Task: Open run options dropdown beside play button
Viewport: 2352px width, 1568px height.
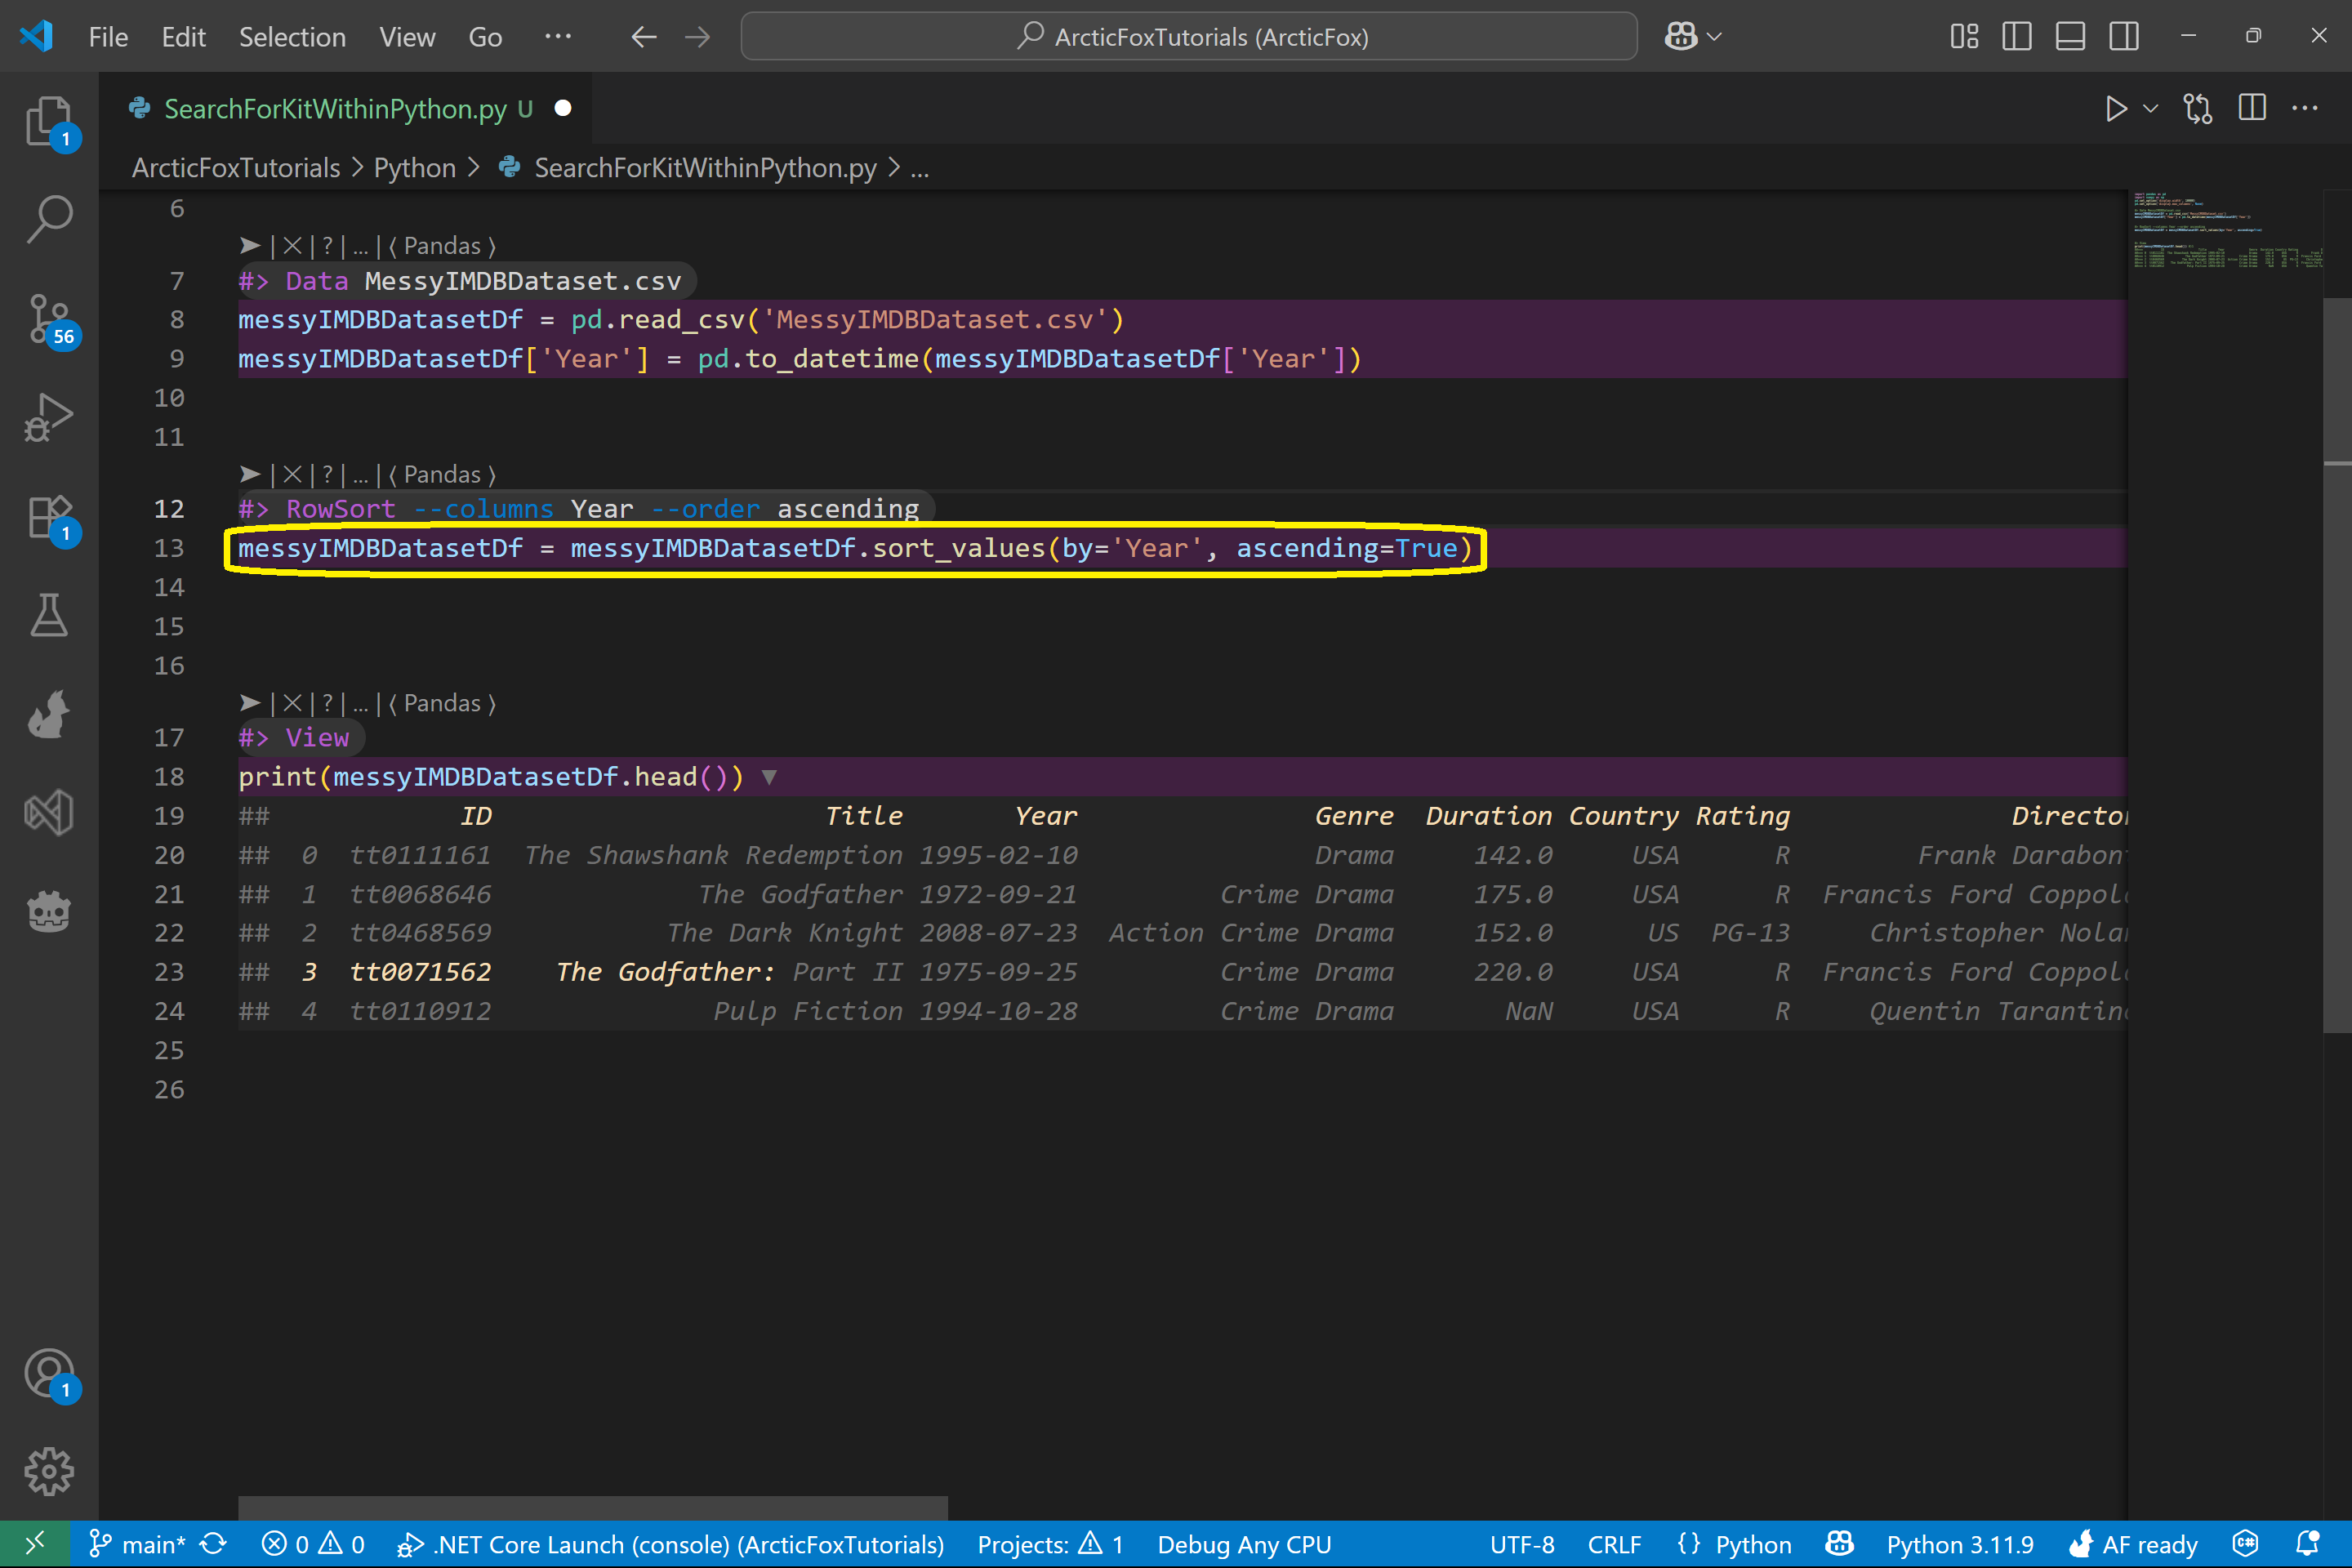Action: (x=2151, y=108)
